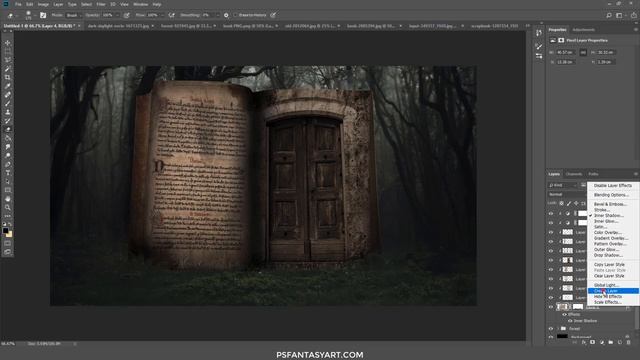Choose Create Layer from context menu

(613, 291)
